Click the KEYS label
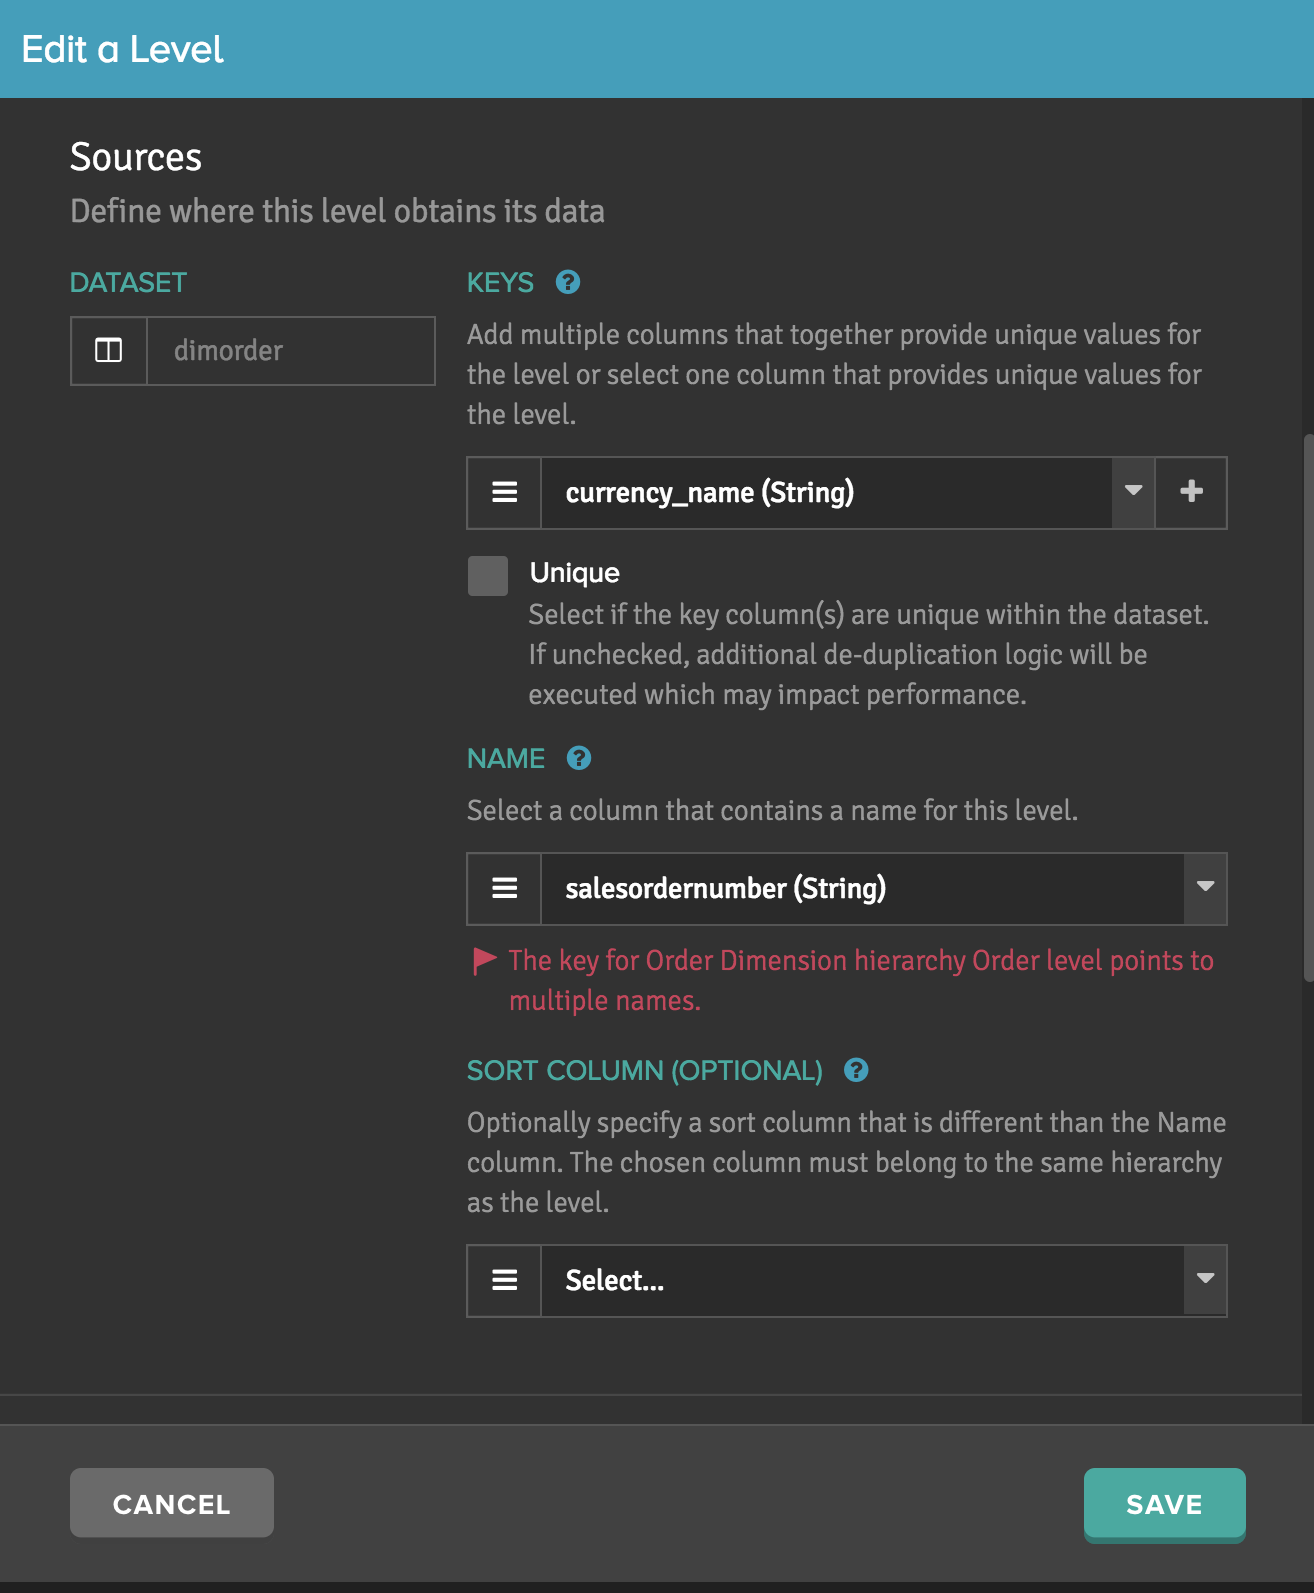Screen dimensions: 1314x1593 tap(501, 283)
